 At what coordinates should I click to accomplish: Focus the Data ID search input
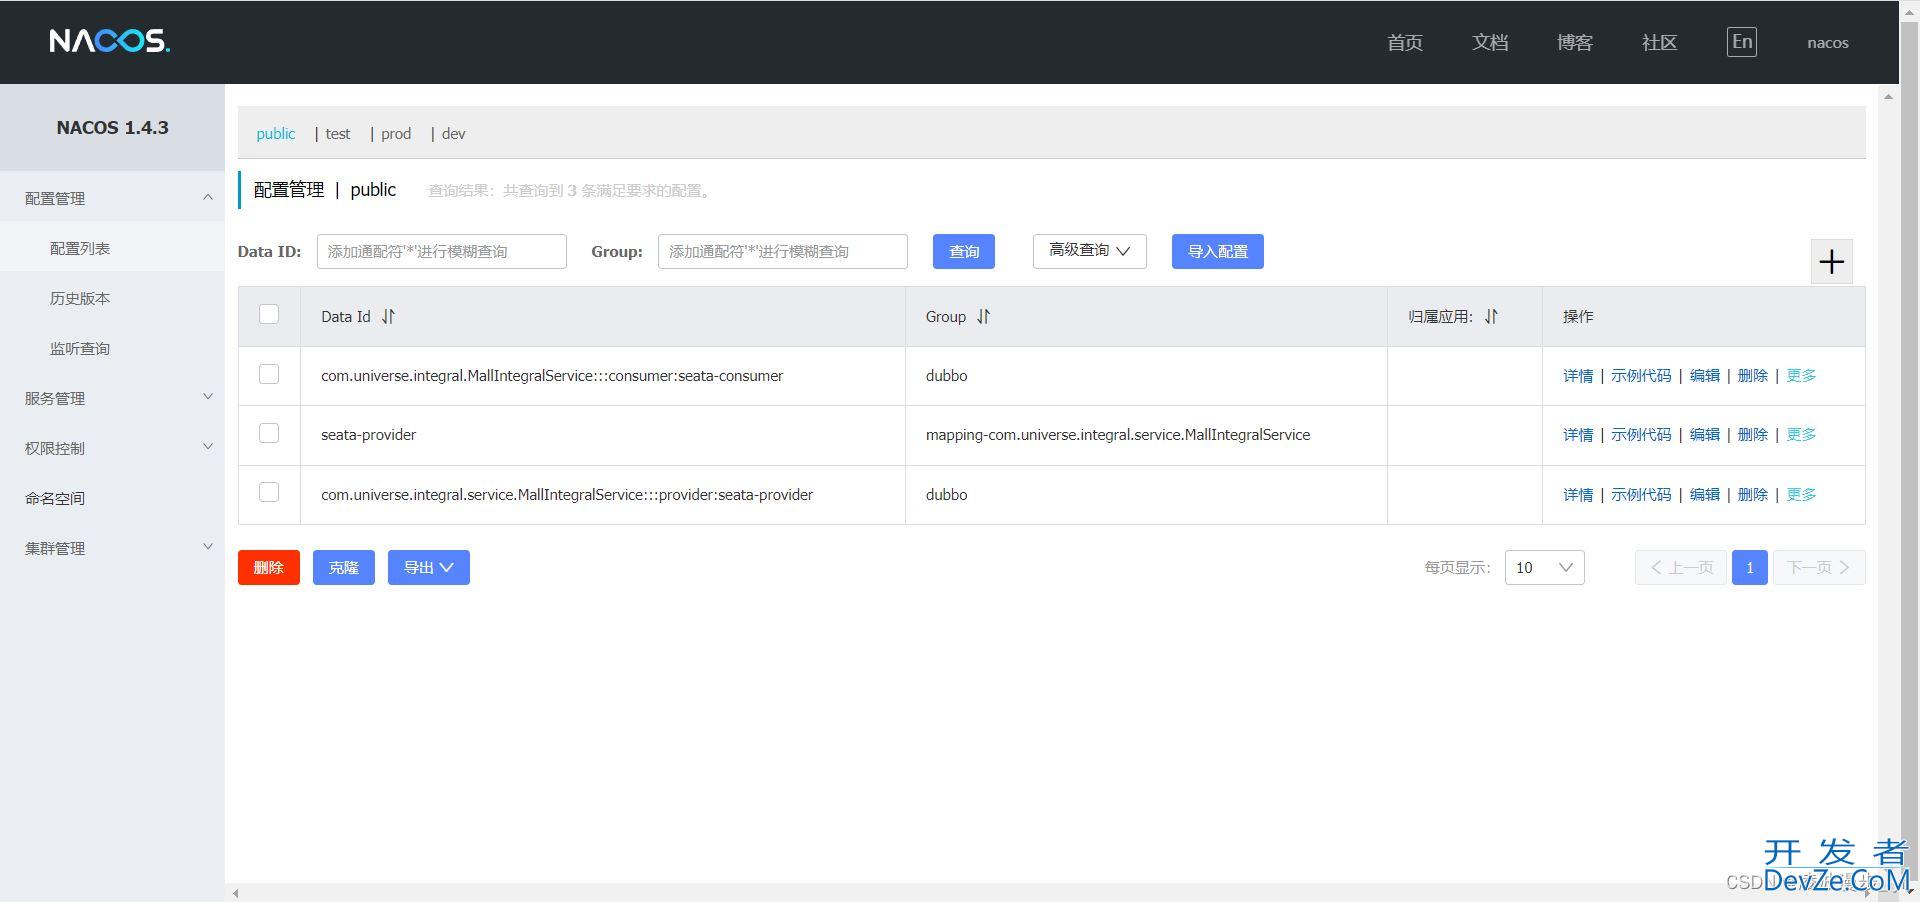point(442,251)
